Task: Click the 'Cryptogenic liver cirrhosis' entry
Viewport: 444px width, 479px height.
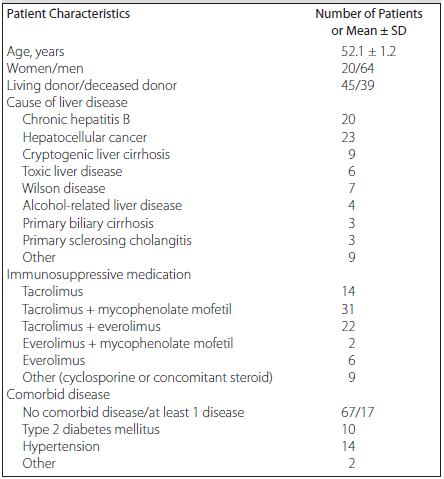Action: point(96,155)
